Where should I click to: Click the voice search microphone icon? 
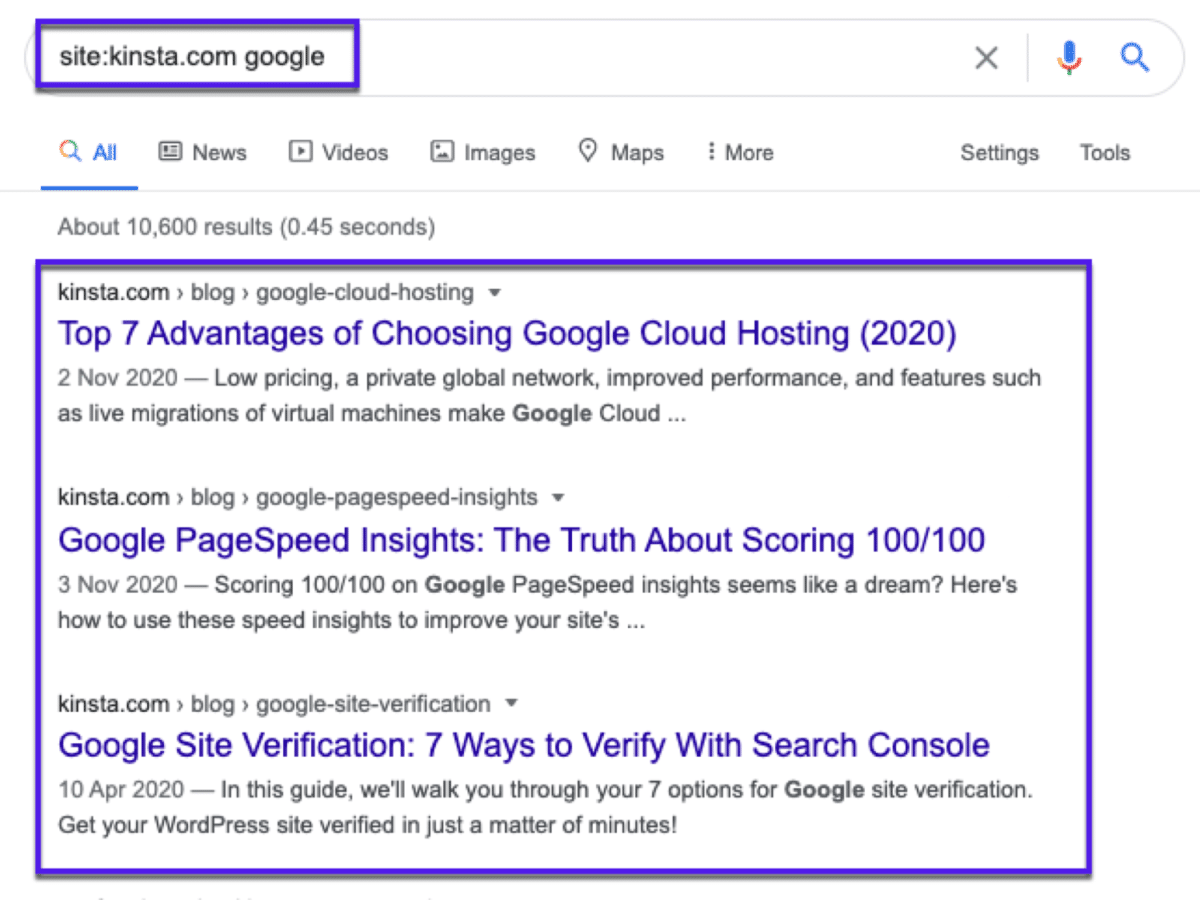point(1069,57)
